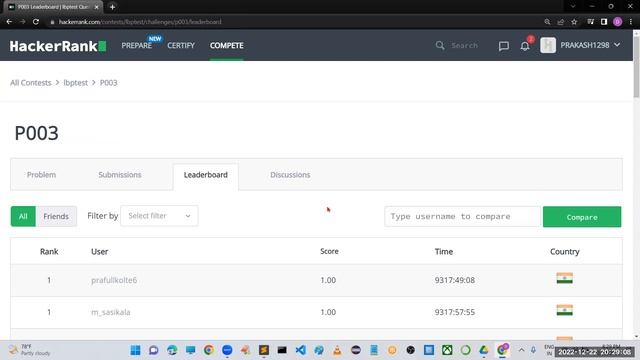
Task: Open the weather widget on taskbar
Action: pyautogui.click(x=30, y=350)
